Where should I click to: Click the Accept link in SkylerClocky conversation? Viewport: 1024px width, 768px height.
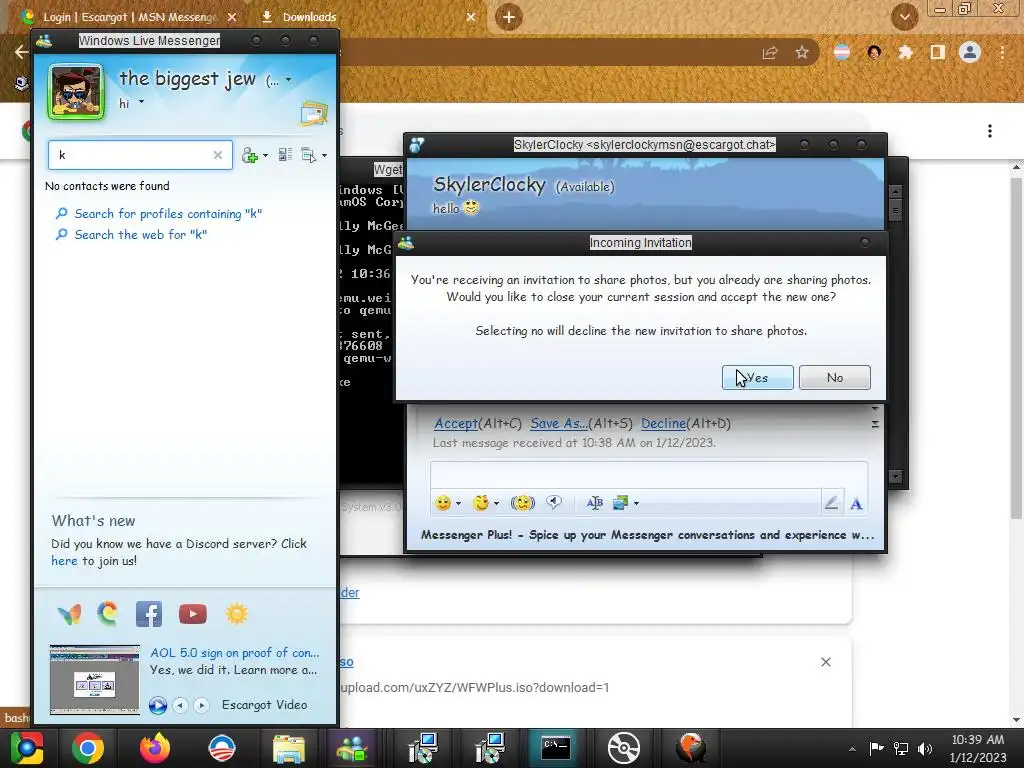point(456,423)
